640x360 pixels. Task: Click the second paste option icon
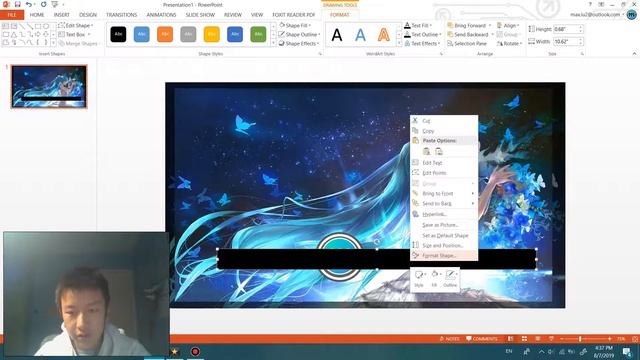coord(439,151)
